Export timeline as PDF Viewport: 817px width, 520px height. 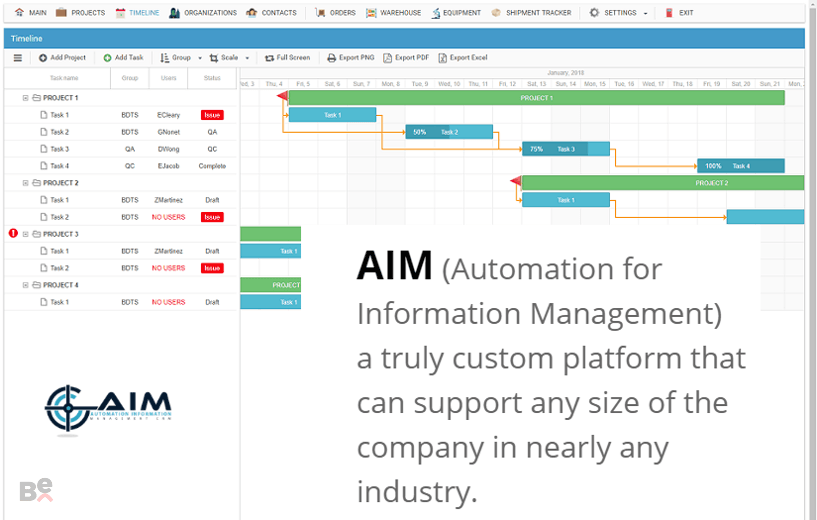tap(406, 58)
